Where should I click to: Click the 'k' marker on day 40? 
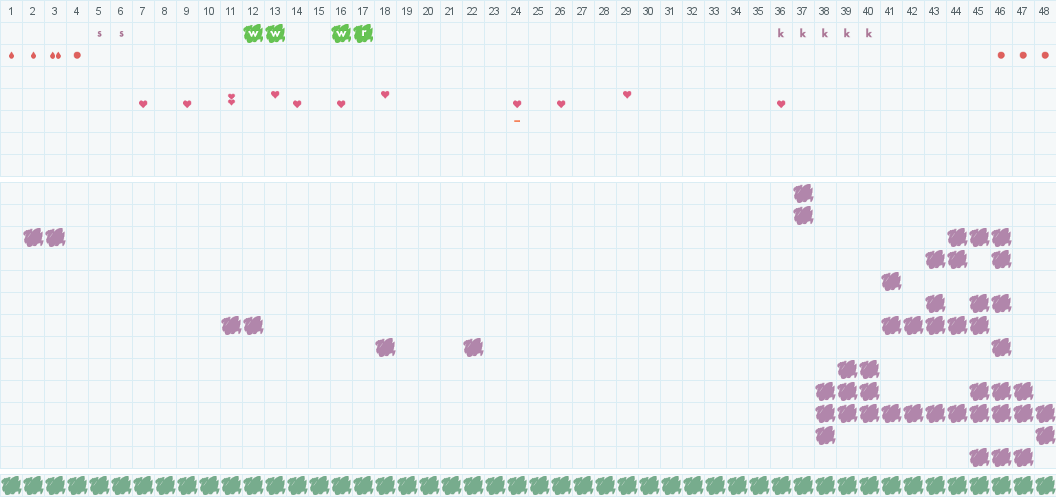tap(869, 33)
